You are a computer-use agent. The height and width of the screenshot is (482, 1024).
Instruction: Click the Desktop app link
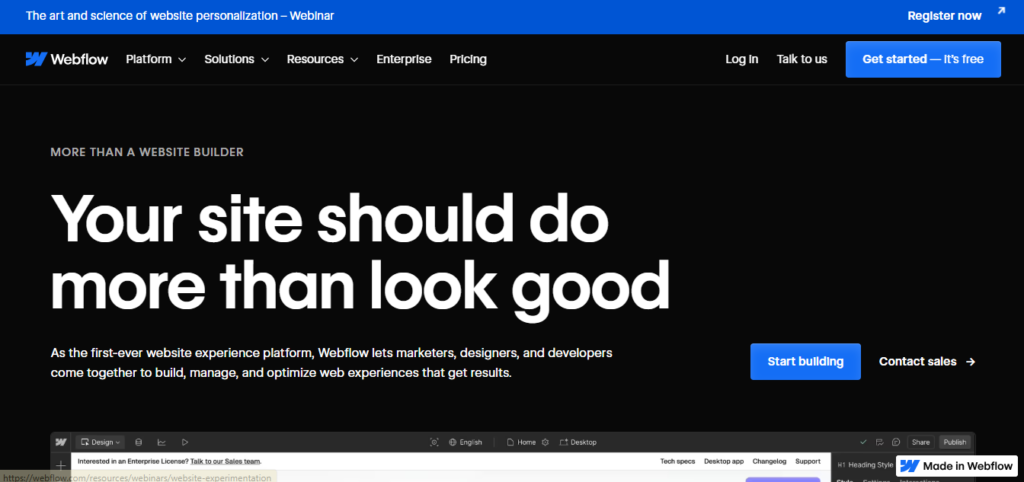[x=724, y=461]
